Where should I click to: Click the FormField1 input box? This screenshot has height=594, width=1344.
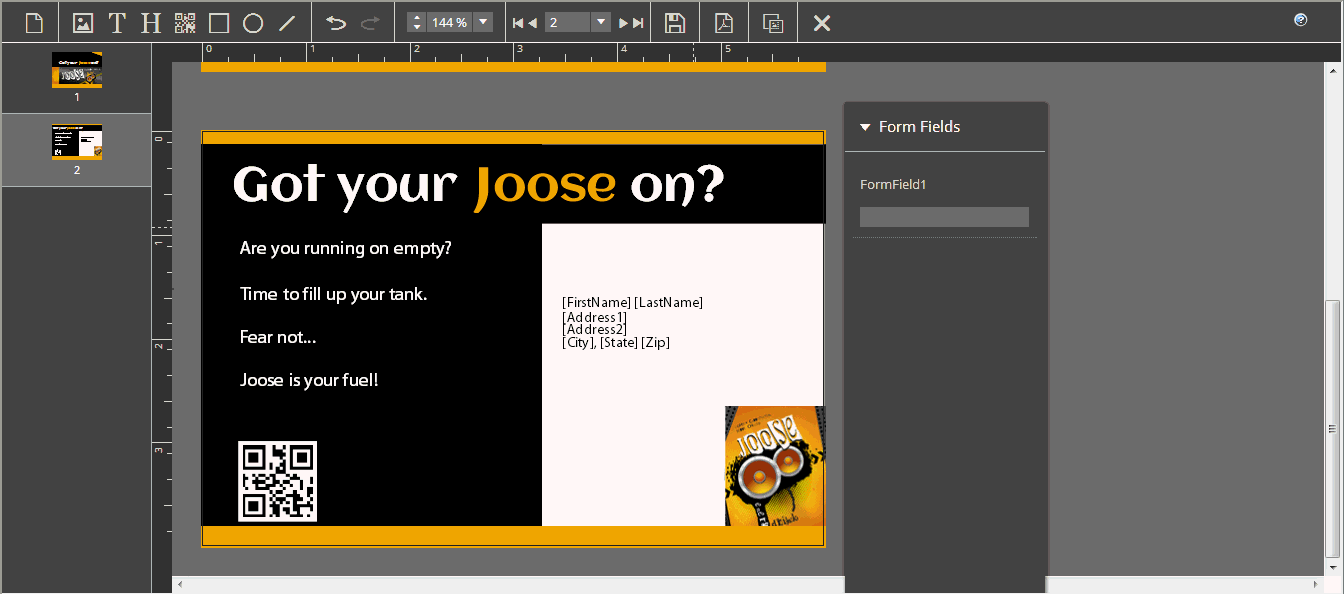click(944, 217)
